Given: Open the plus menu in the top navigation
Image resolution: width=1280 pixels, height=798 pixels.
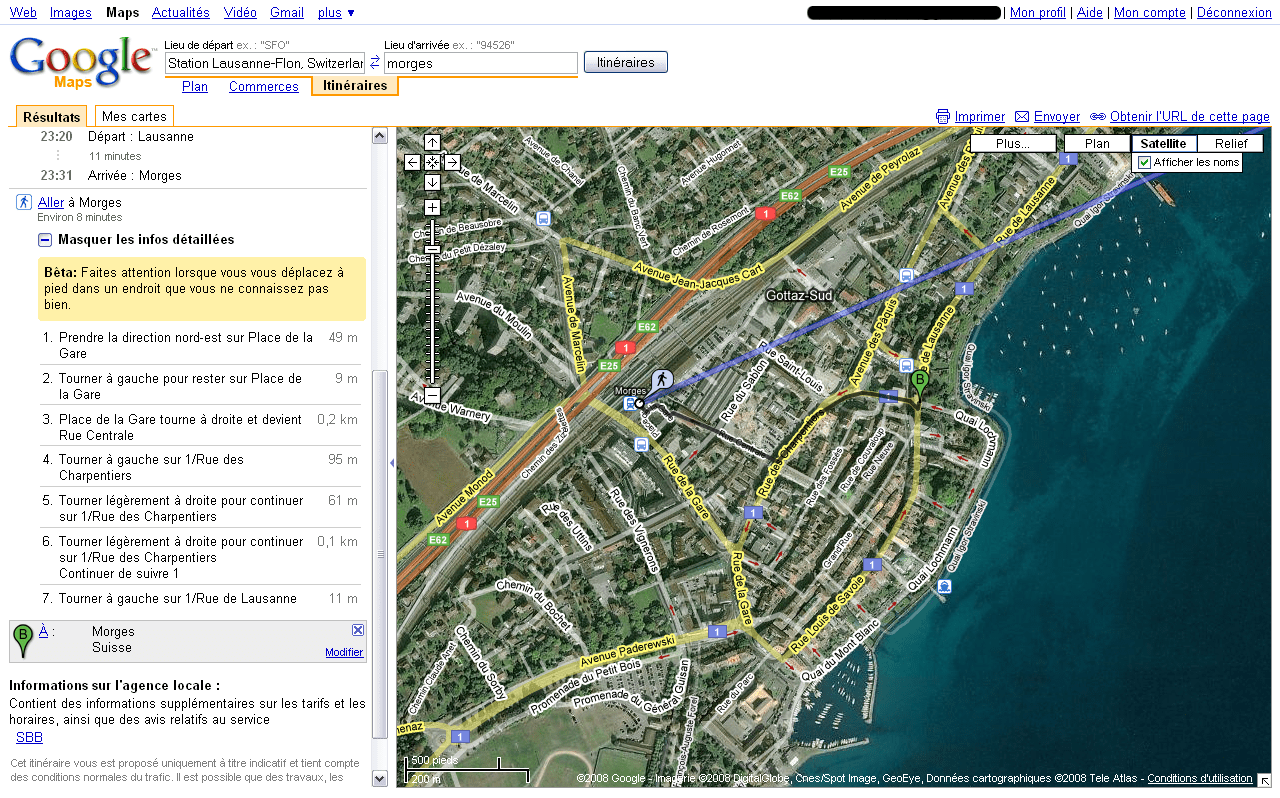Looking at the screenshot, I should point(332,12).
